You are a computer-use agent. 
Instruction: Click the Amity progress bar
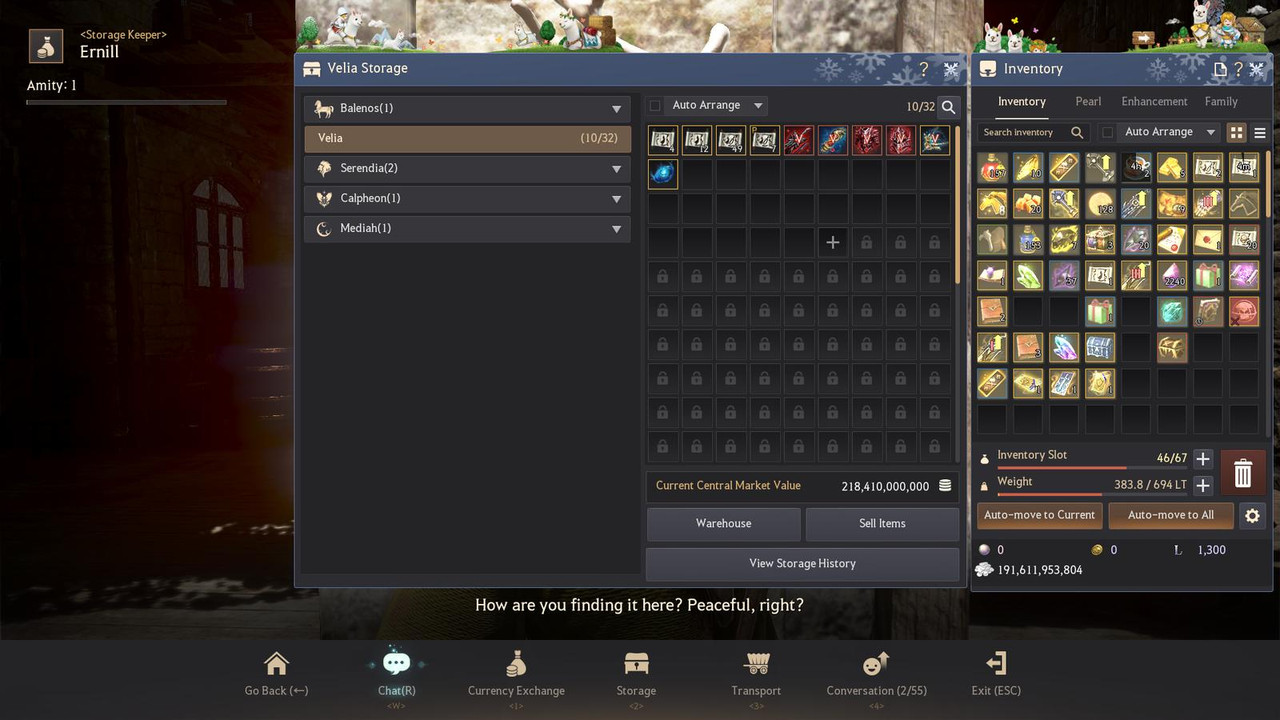coord(126,102)
